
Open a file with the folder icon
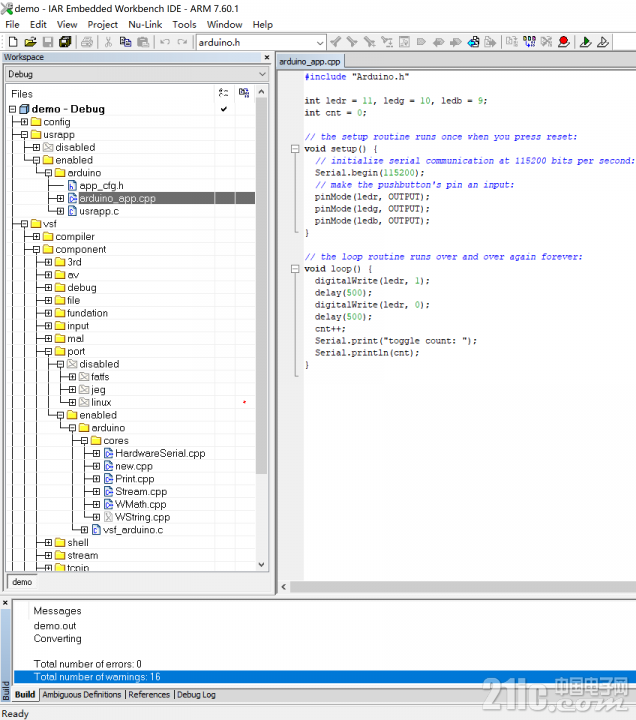point(30,42)
